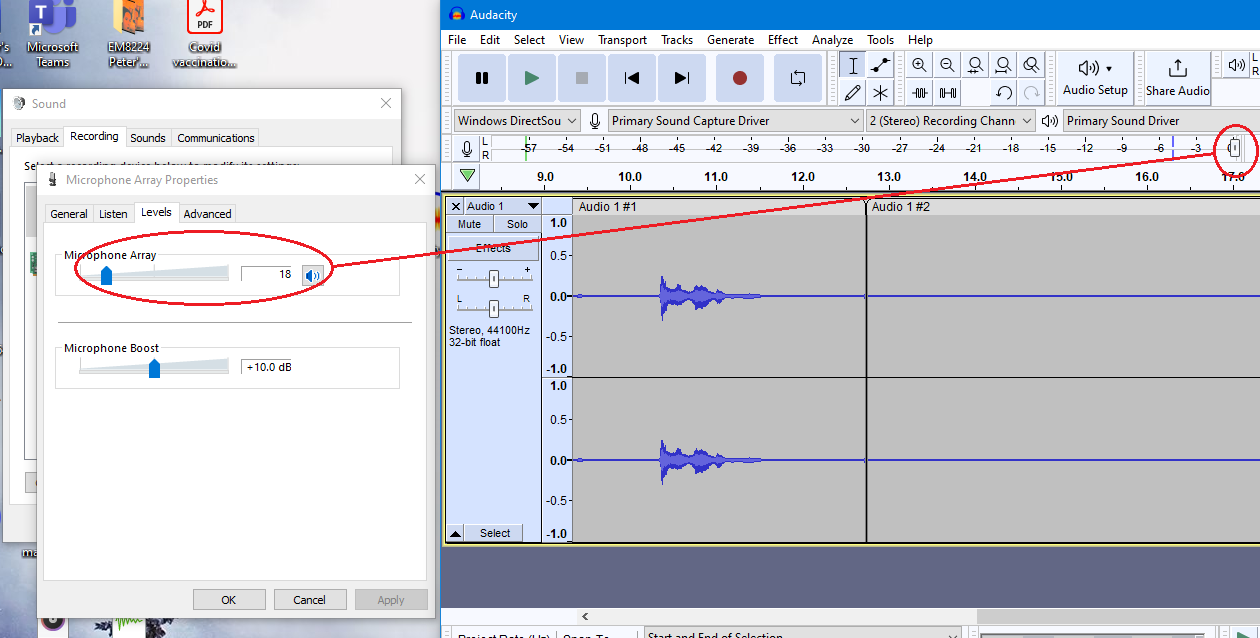Activate the Multi-tool
The height and width of the screenshot is (638, 1260).
[x=881, y=92]
